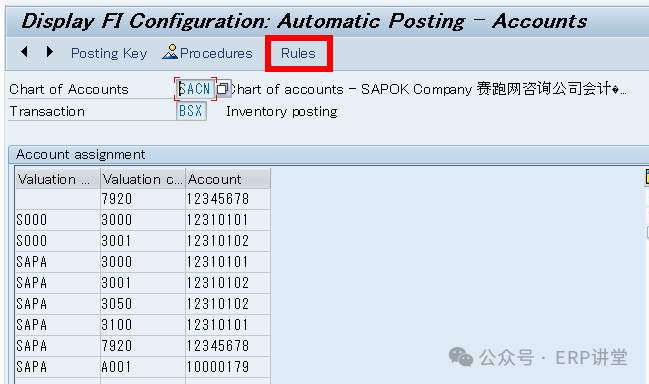Select the account 10000179 cell
The height and width of the screenshot is (384, 649).
228,367
